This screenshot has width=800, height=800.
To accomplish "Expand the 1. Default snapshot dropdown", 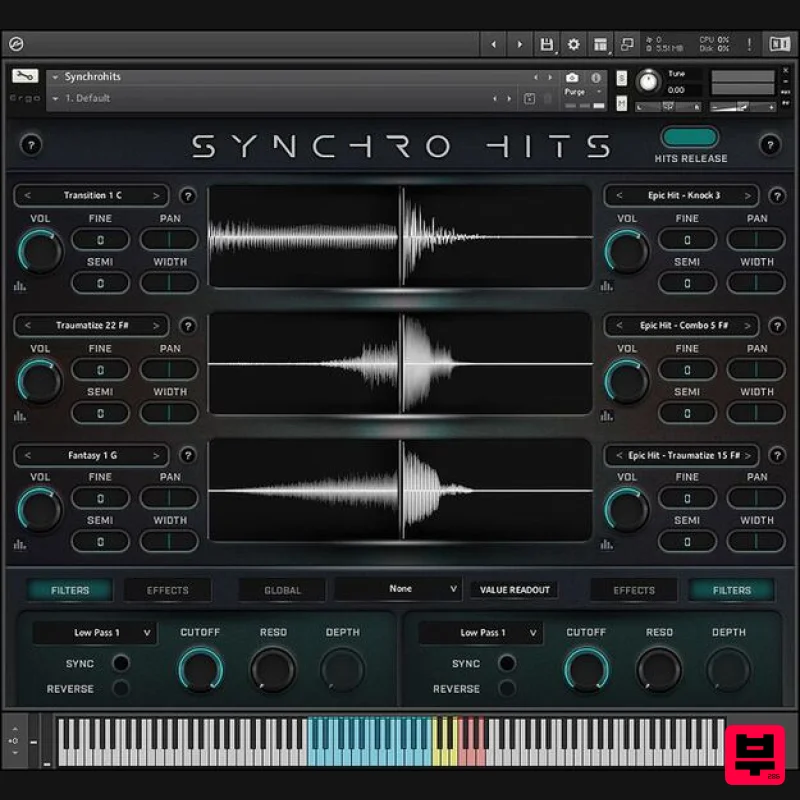I will [55, 98].
